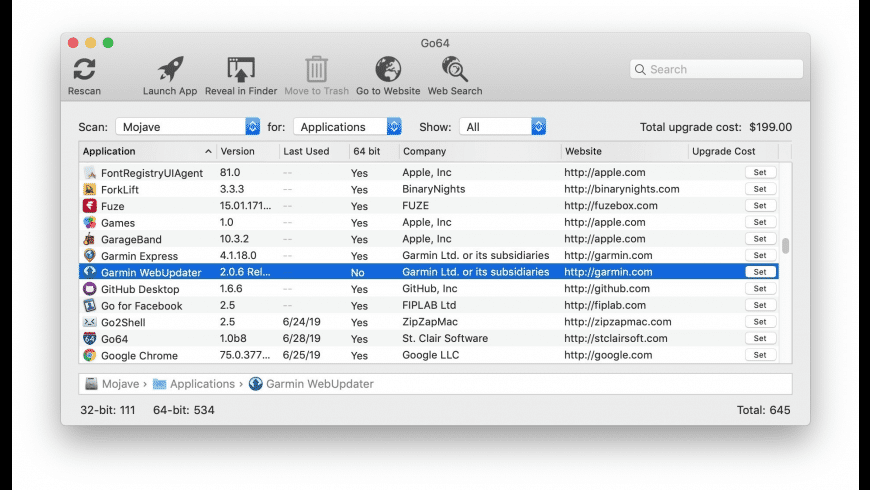Click the St. Clair Software company cell
The height and width of the screenshot is (490, 870).
tap(445, 339)
